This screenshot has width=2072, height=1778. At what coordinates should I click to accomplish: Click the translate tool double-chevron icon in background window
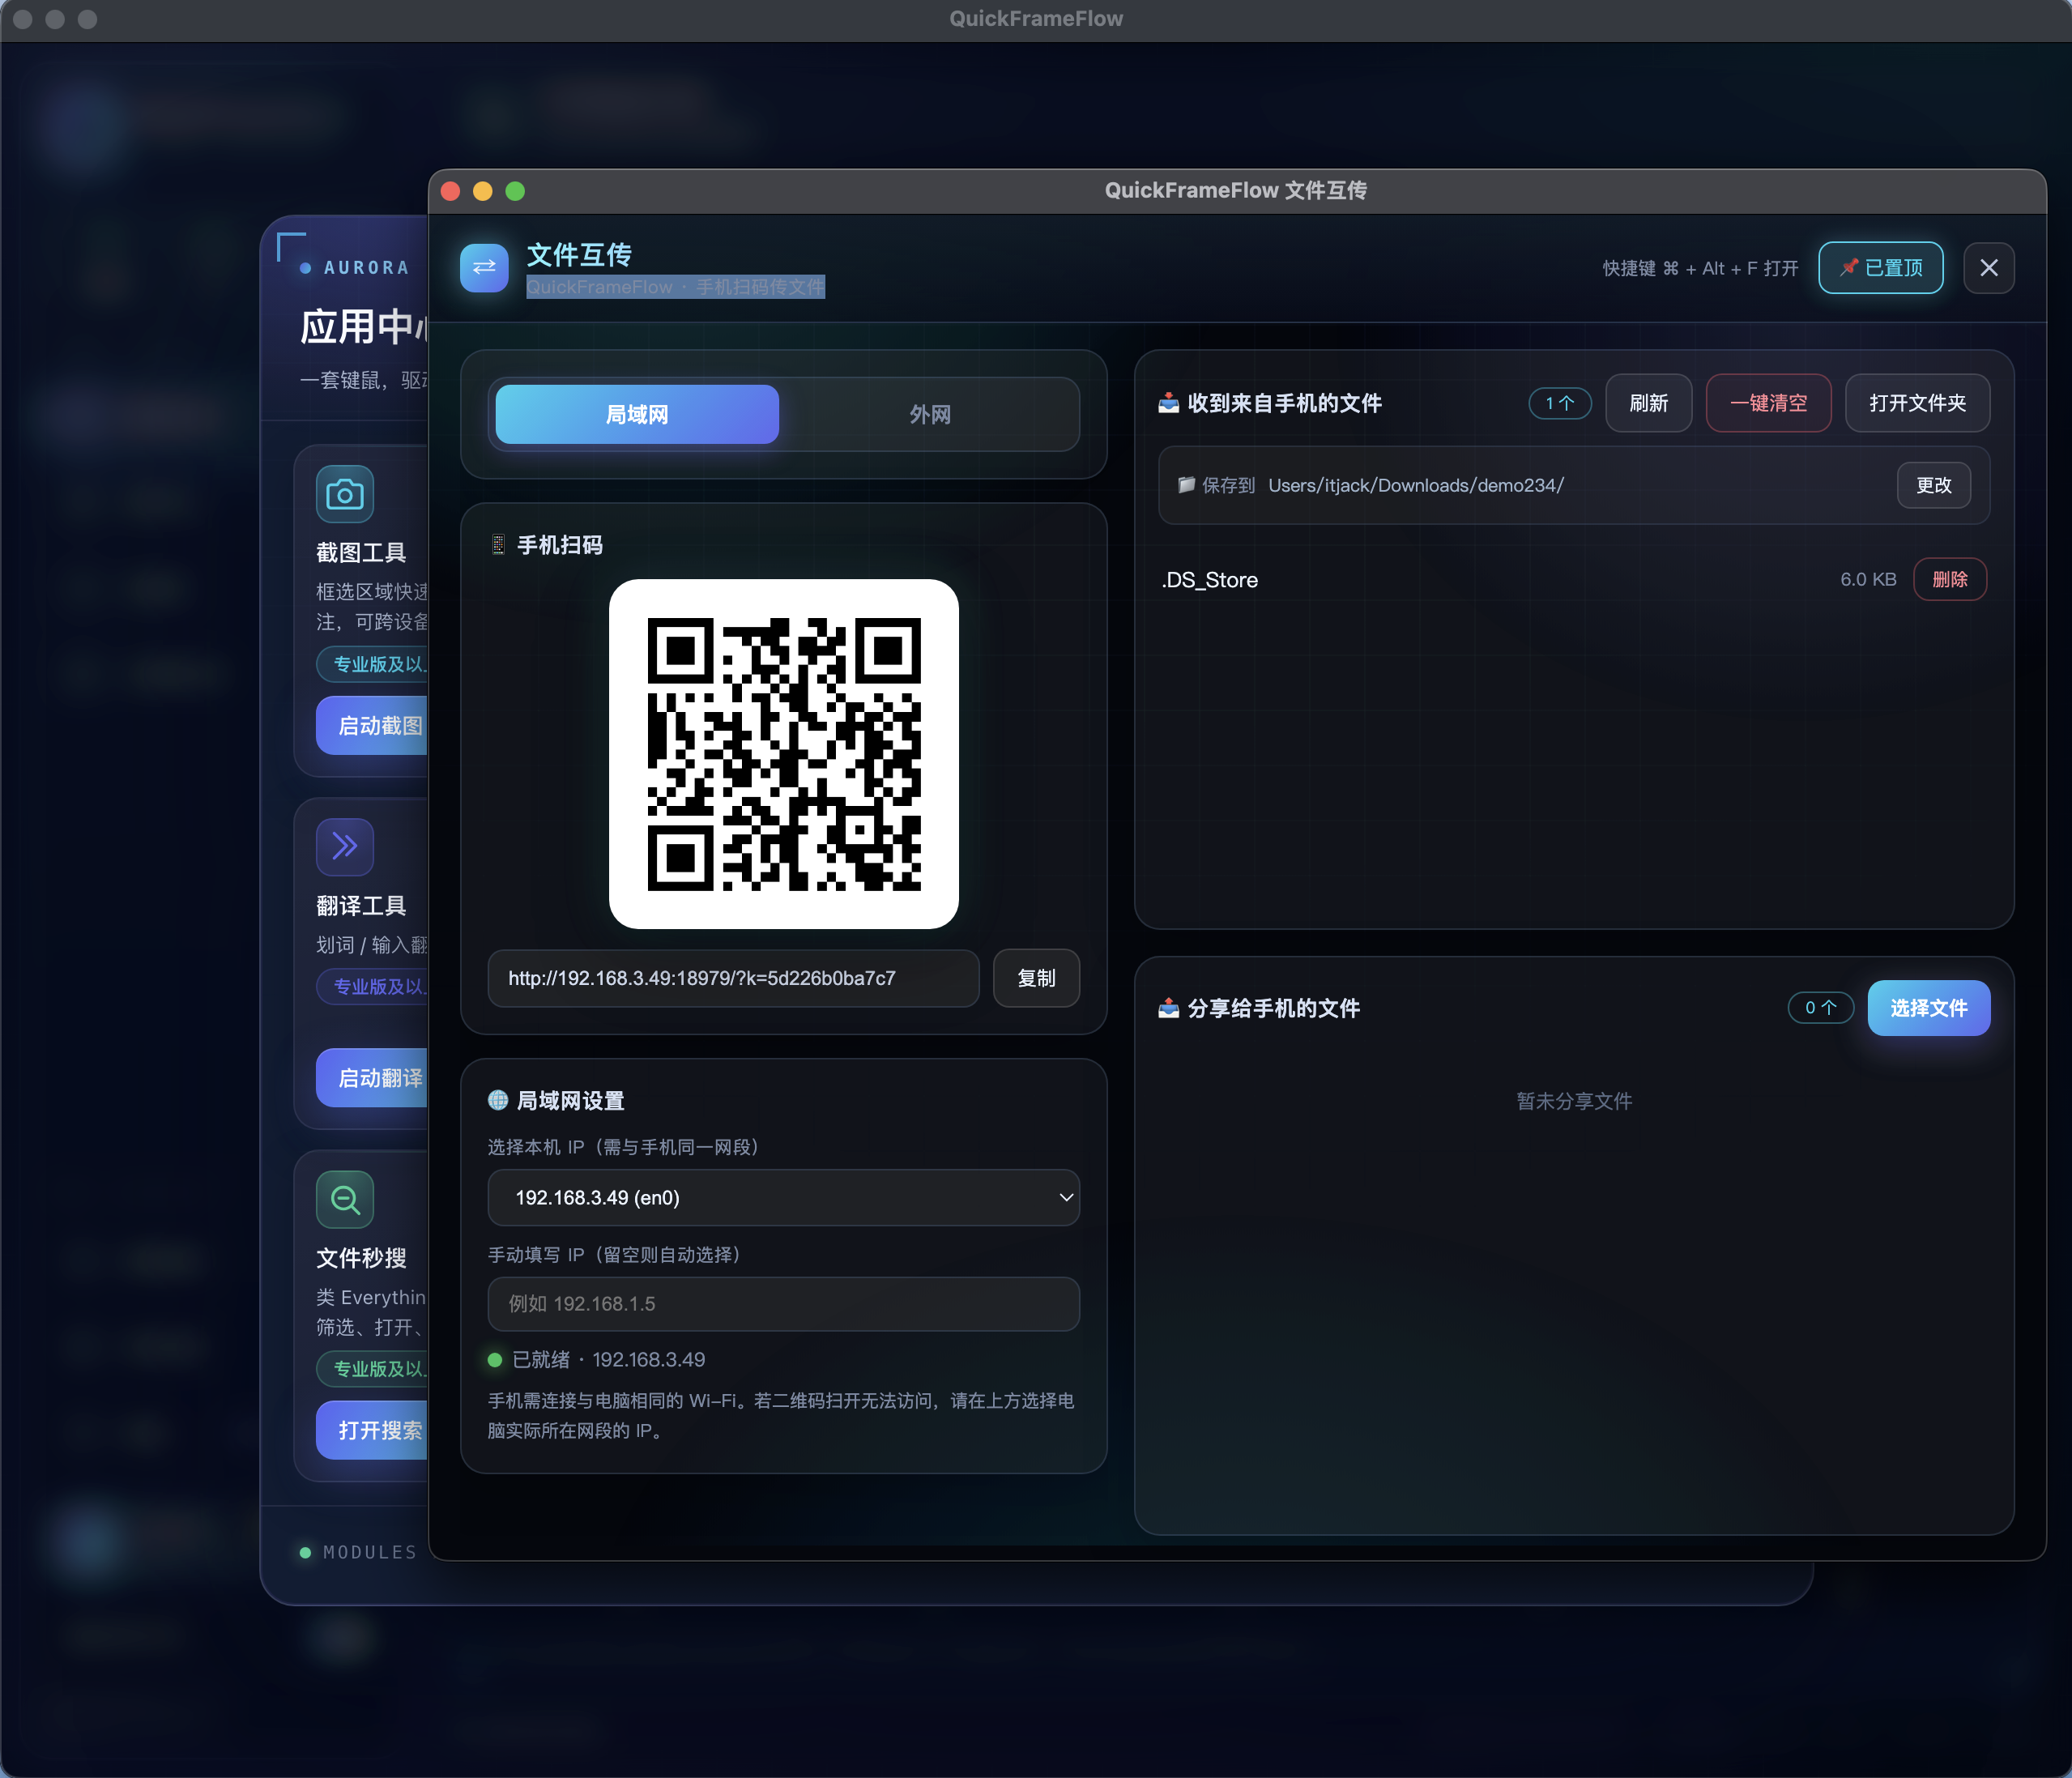[x=345, y=847]
